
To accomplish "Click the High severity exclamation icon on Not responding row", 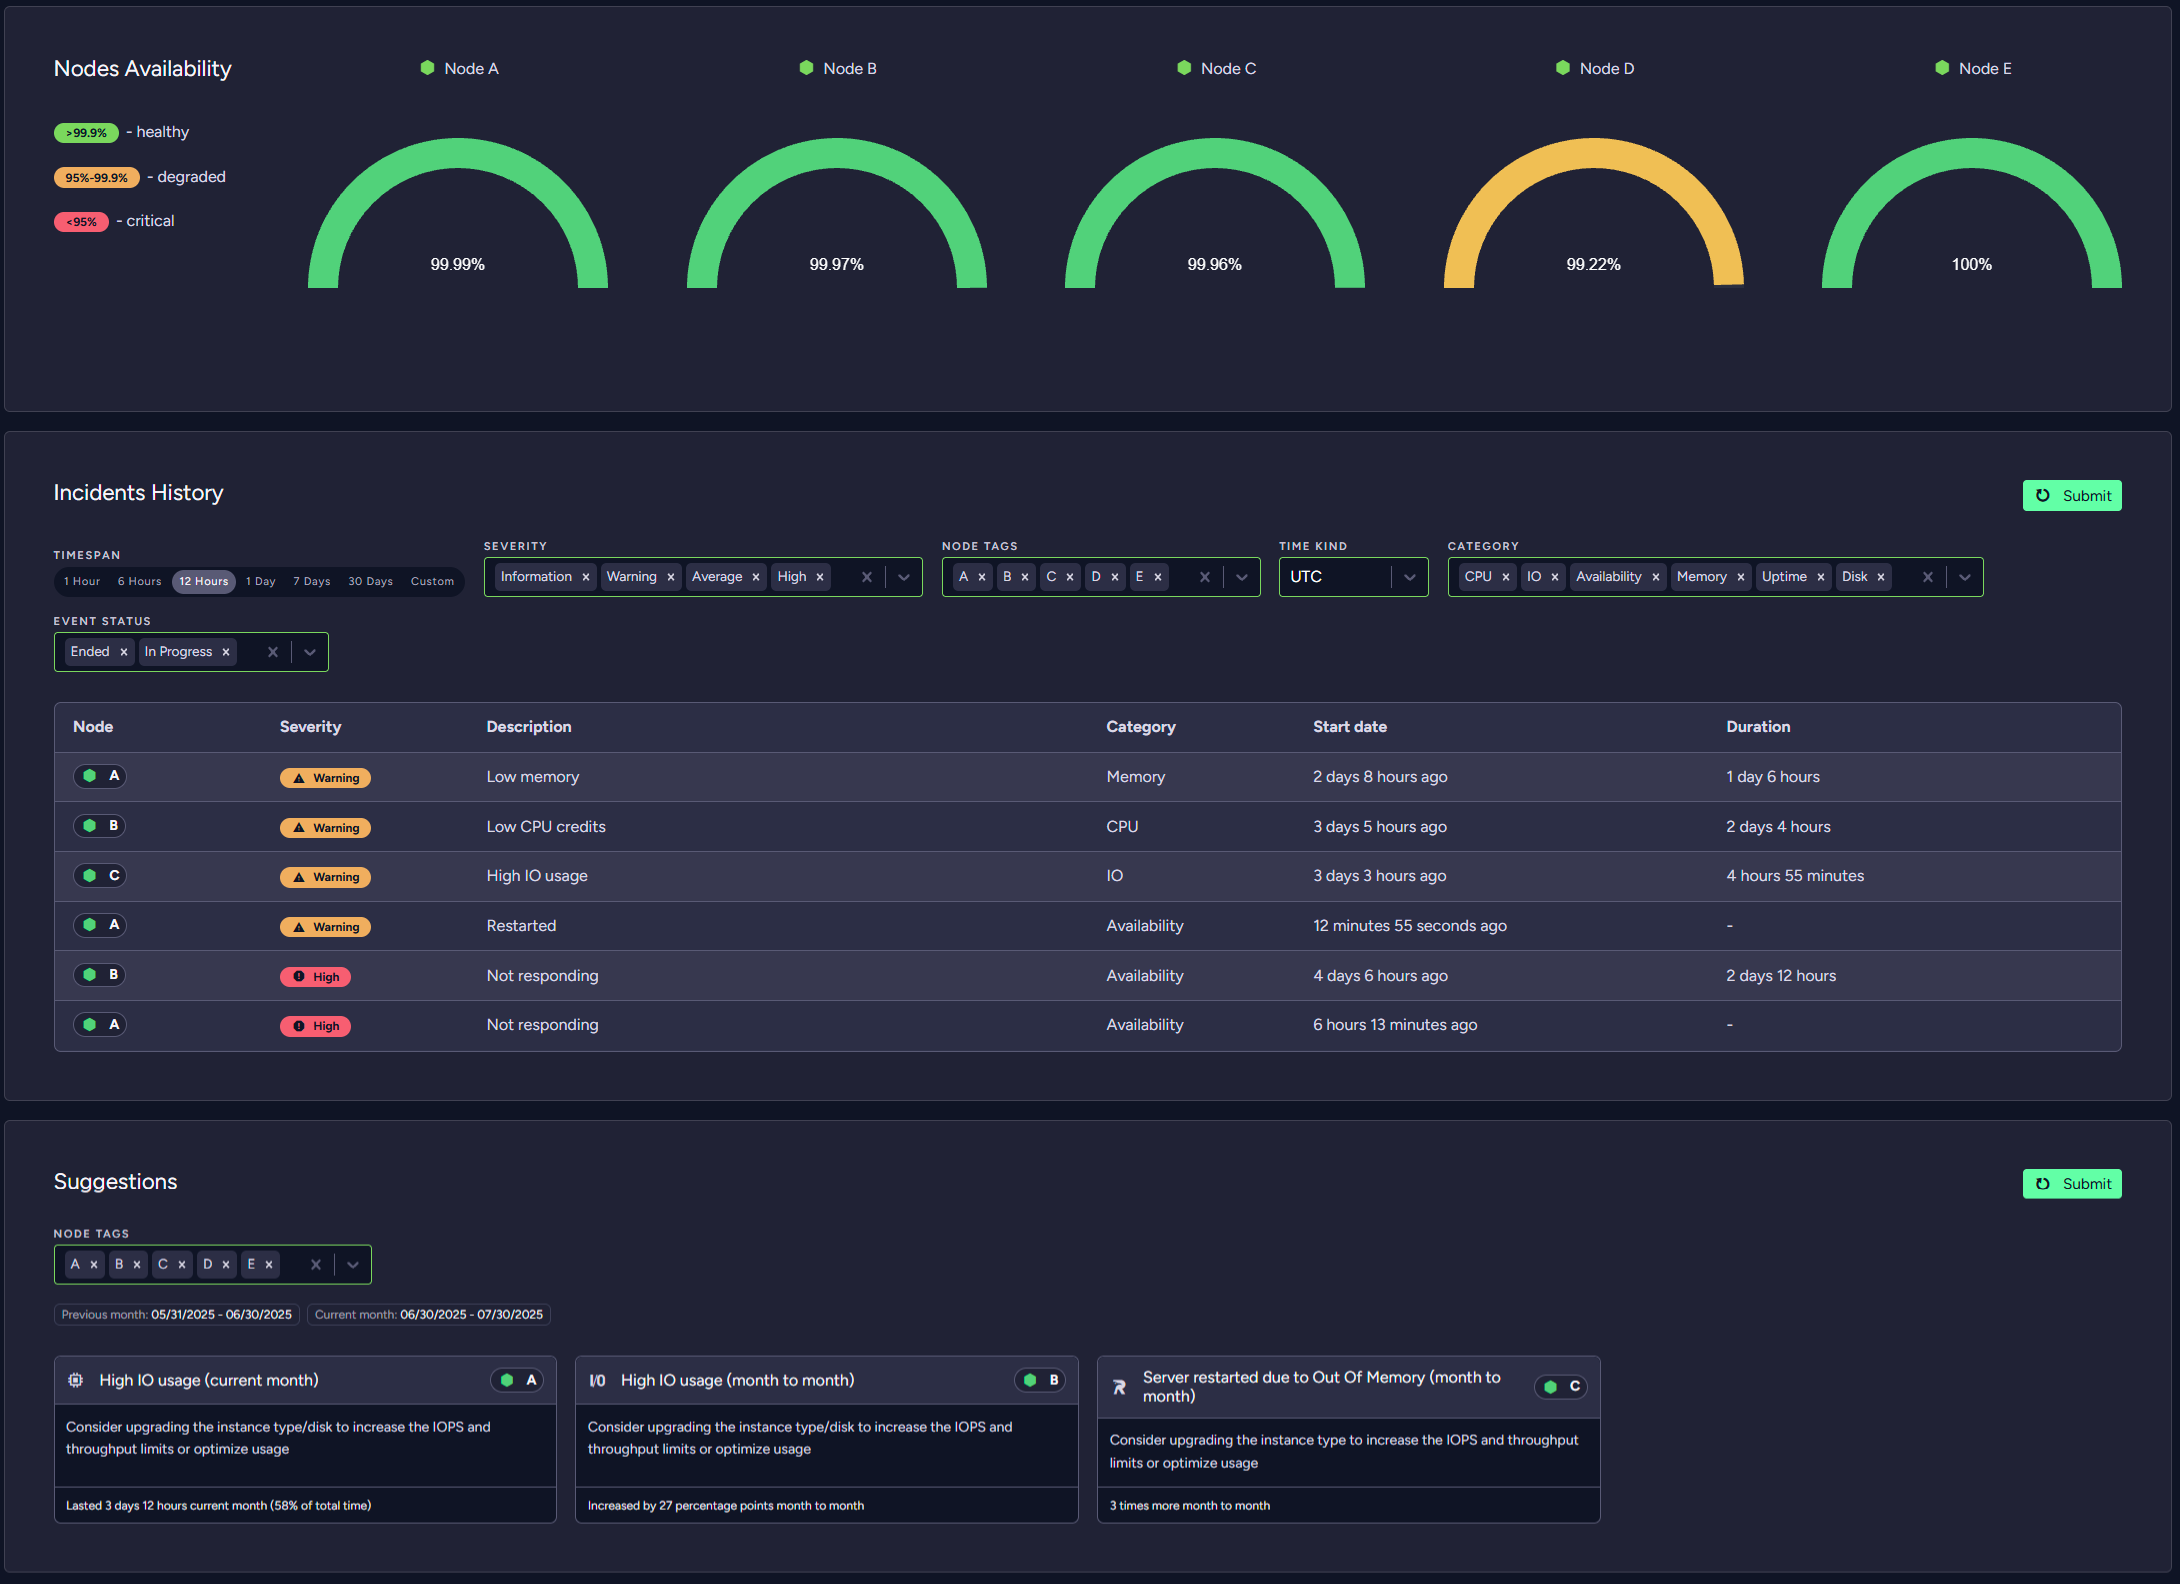I will click(x=300, y=976).
